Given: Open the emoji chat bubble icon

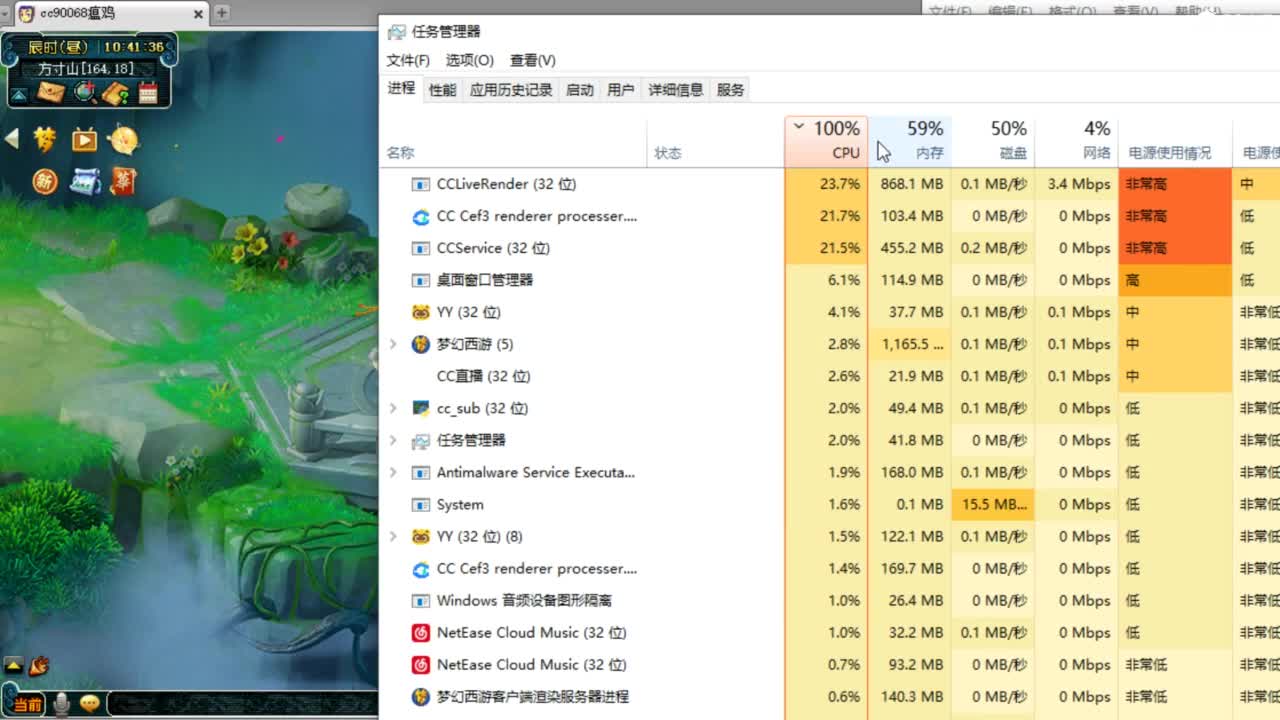Looking at the screenshot, I should tap(90, 704).
